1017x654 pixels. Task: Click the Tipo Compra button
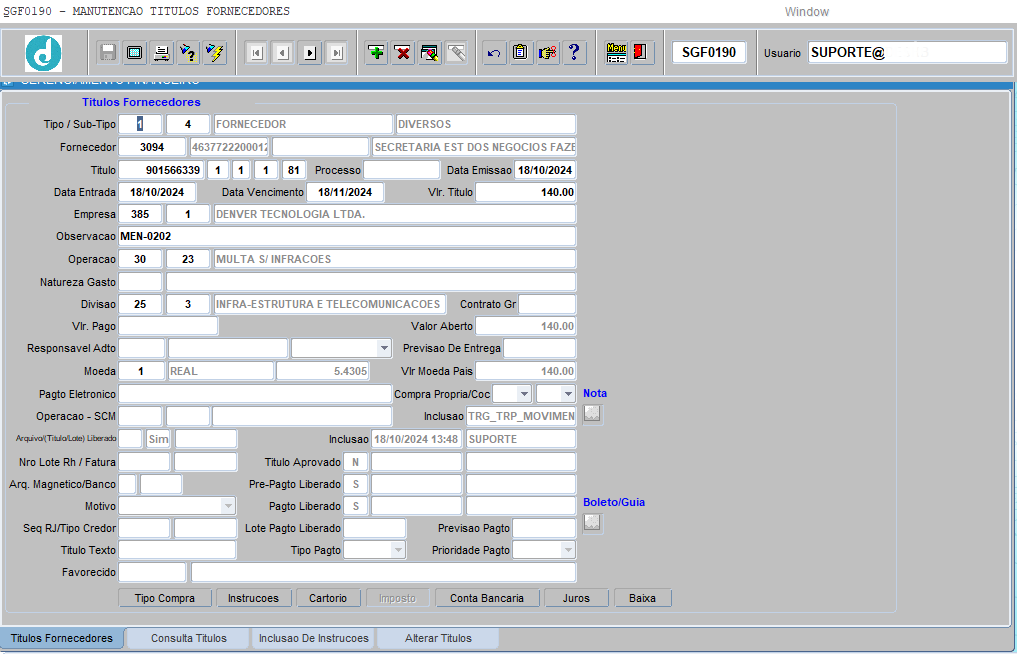click(165, 598)
